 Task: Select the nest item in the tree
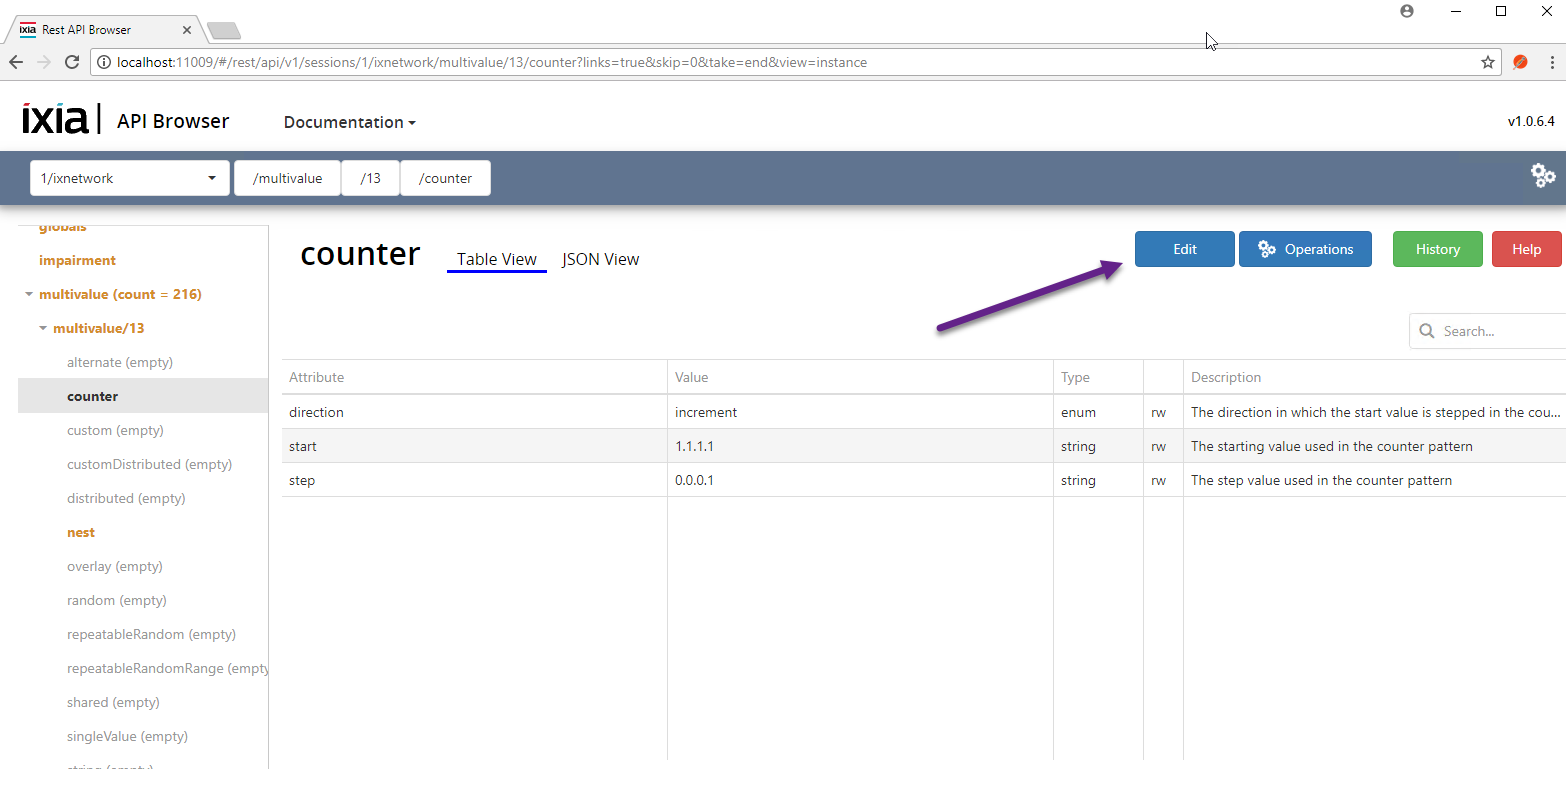click(81, 533)
